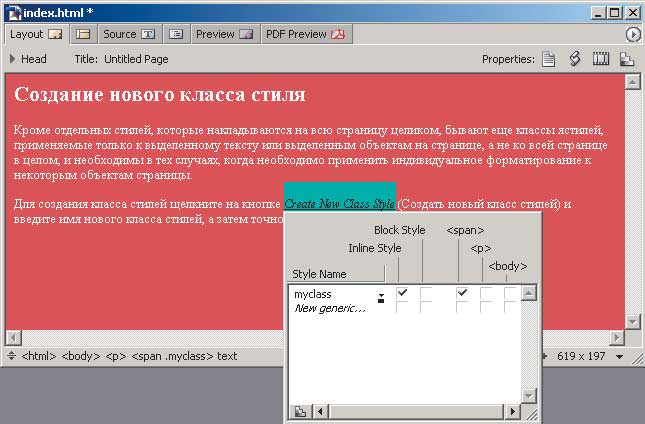Screen dimensions: 645x424
Task: Open the myclass row dropdown arrow
Action: click(x=381, y=298)
